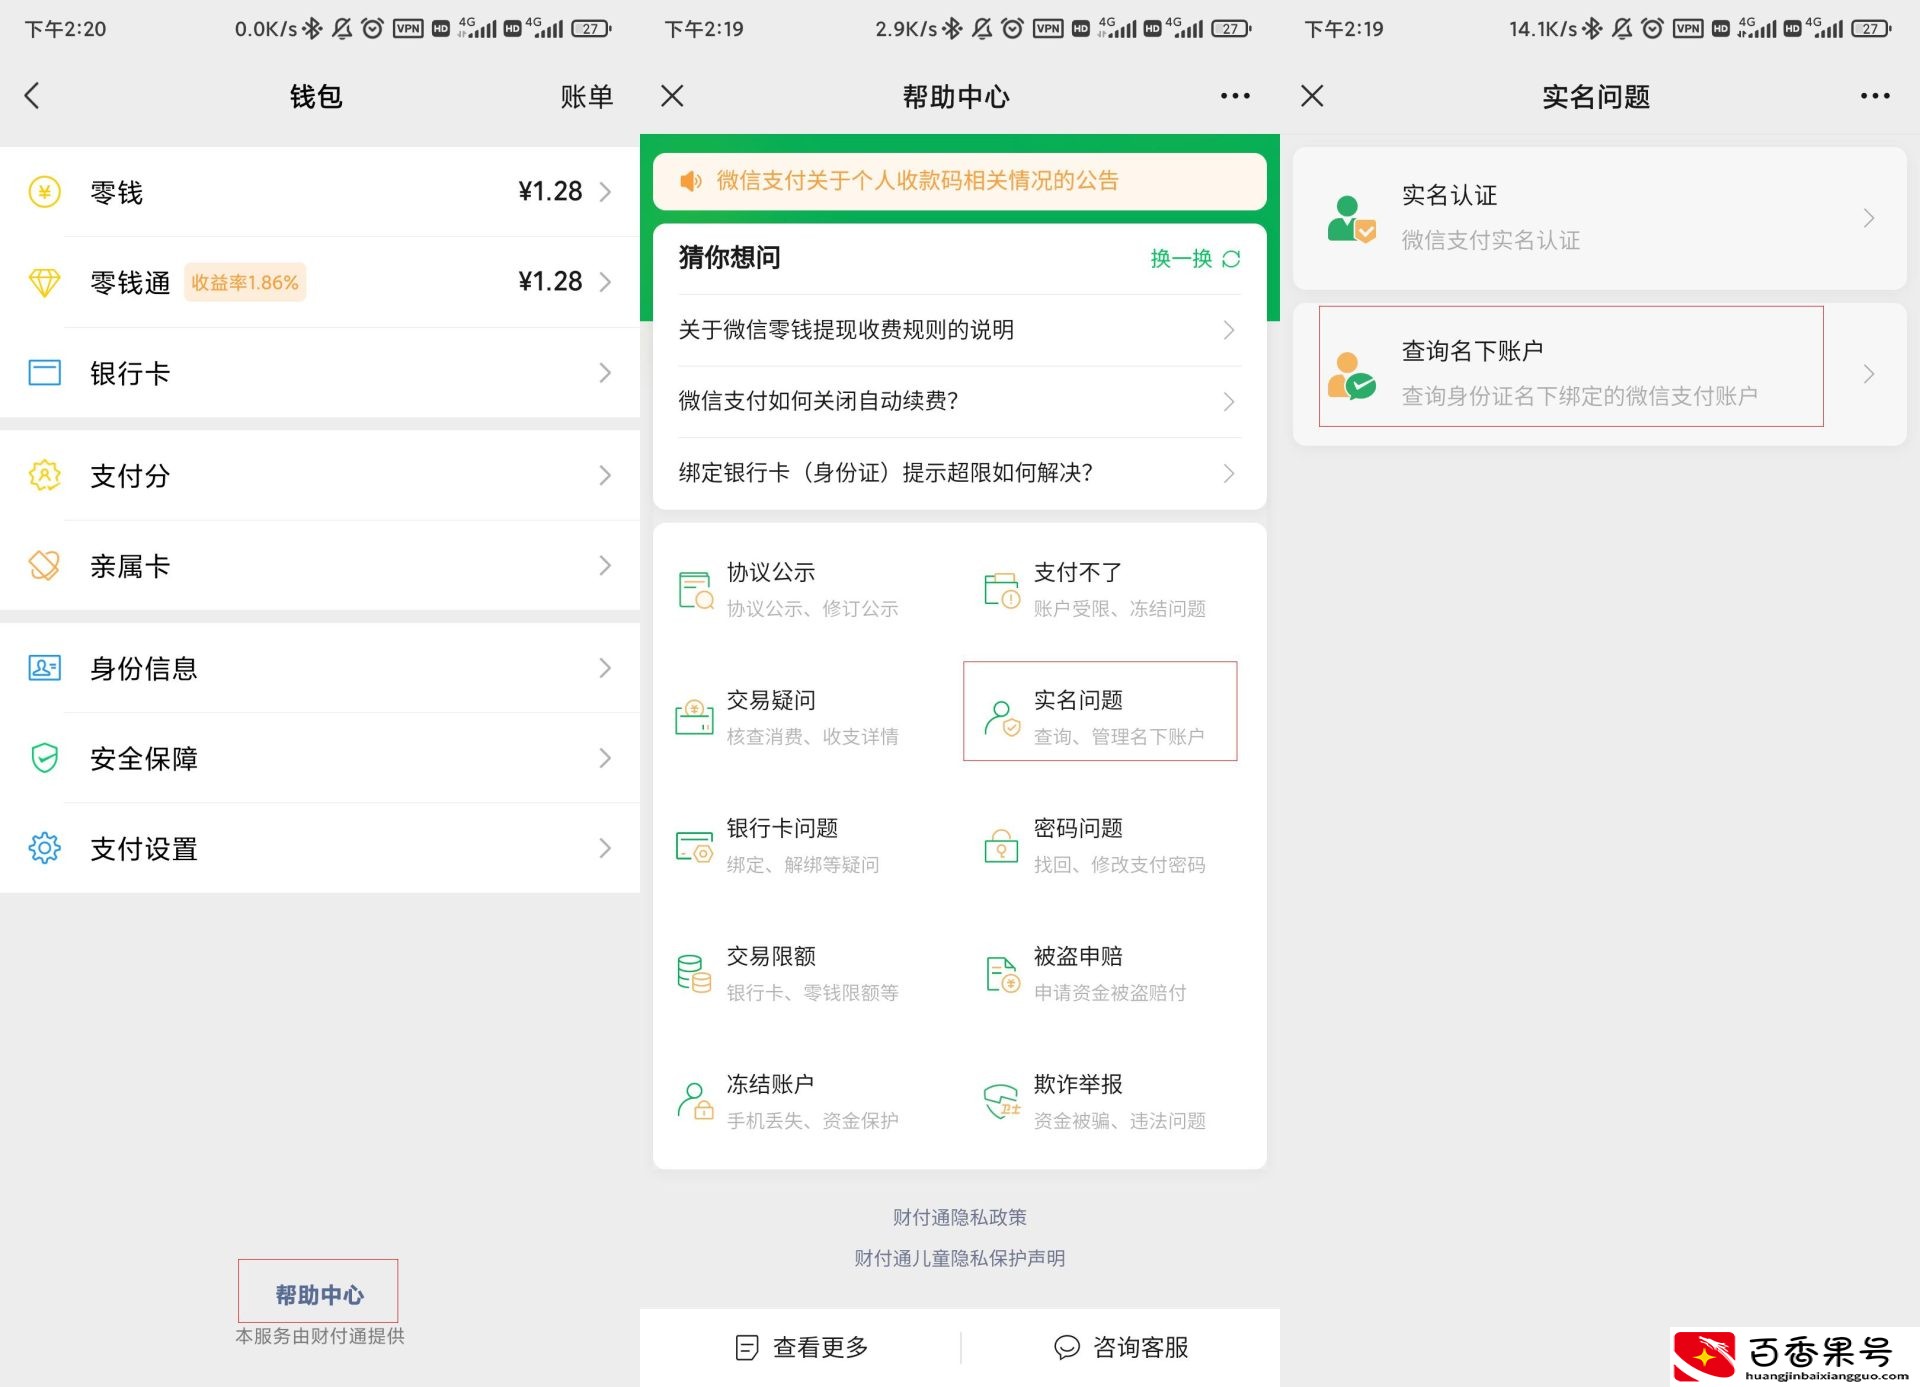Select the 协议公示 category title
Image resolution: width=1920 pixels, height=1387 pixels.
[770, 572]
